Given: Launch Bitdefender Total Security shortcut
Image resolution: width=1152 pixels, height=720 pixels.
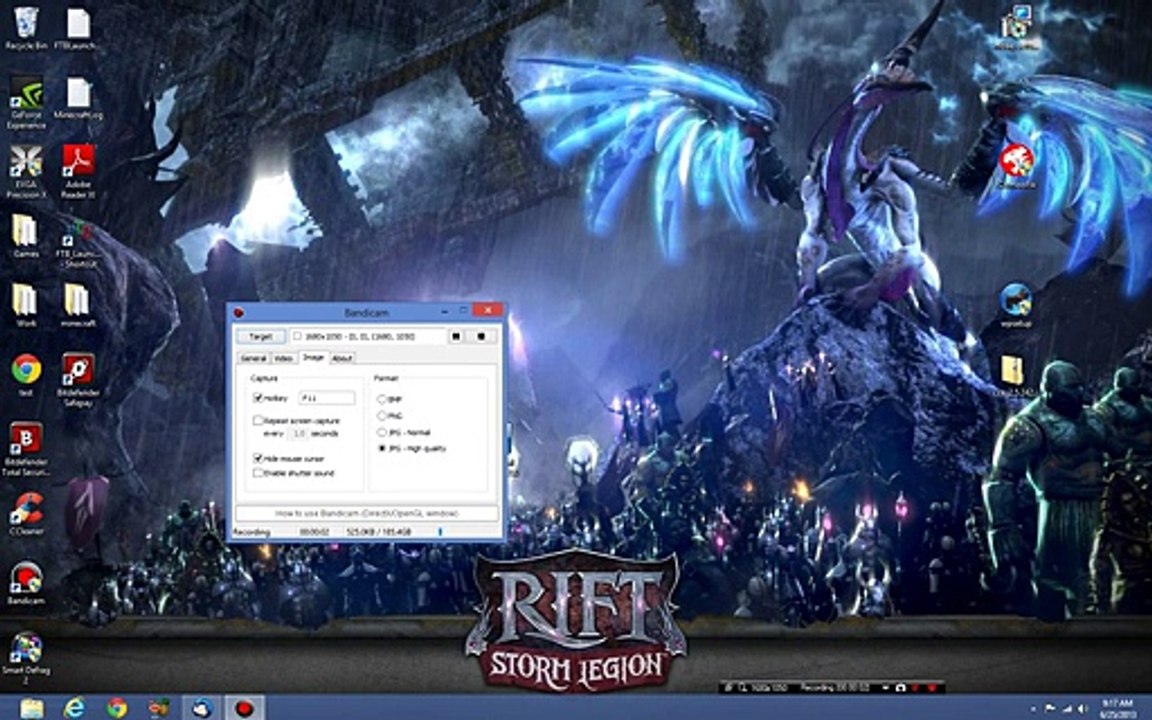Looking at the screenshot, I should 26,448.
